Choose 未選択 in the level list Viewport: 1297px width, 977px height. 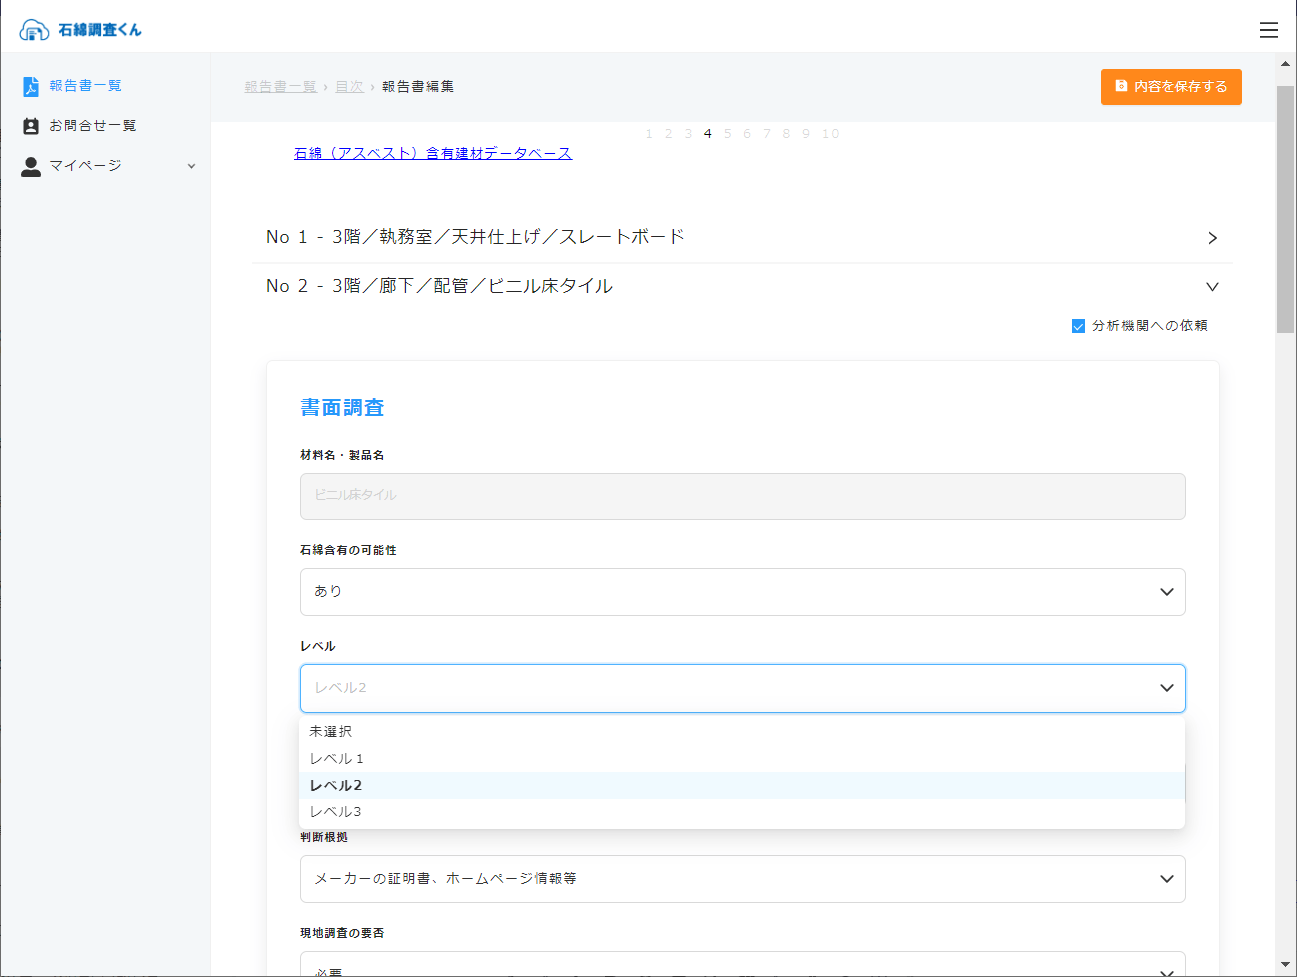pos(331,732)
